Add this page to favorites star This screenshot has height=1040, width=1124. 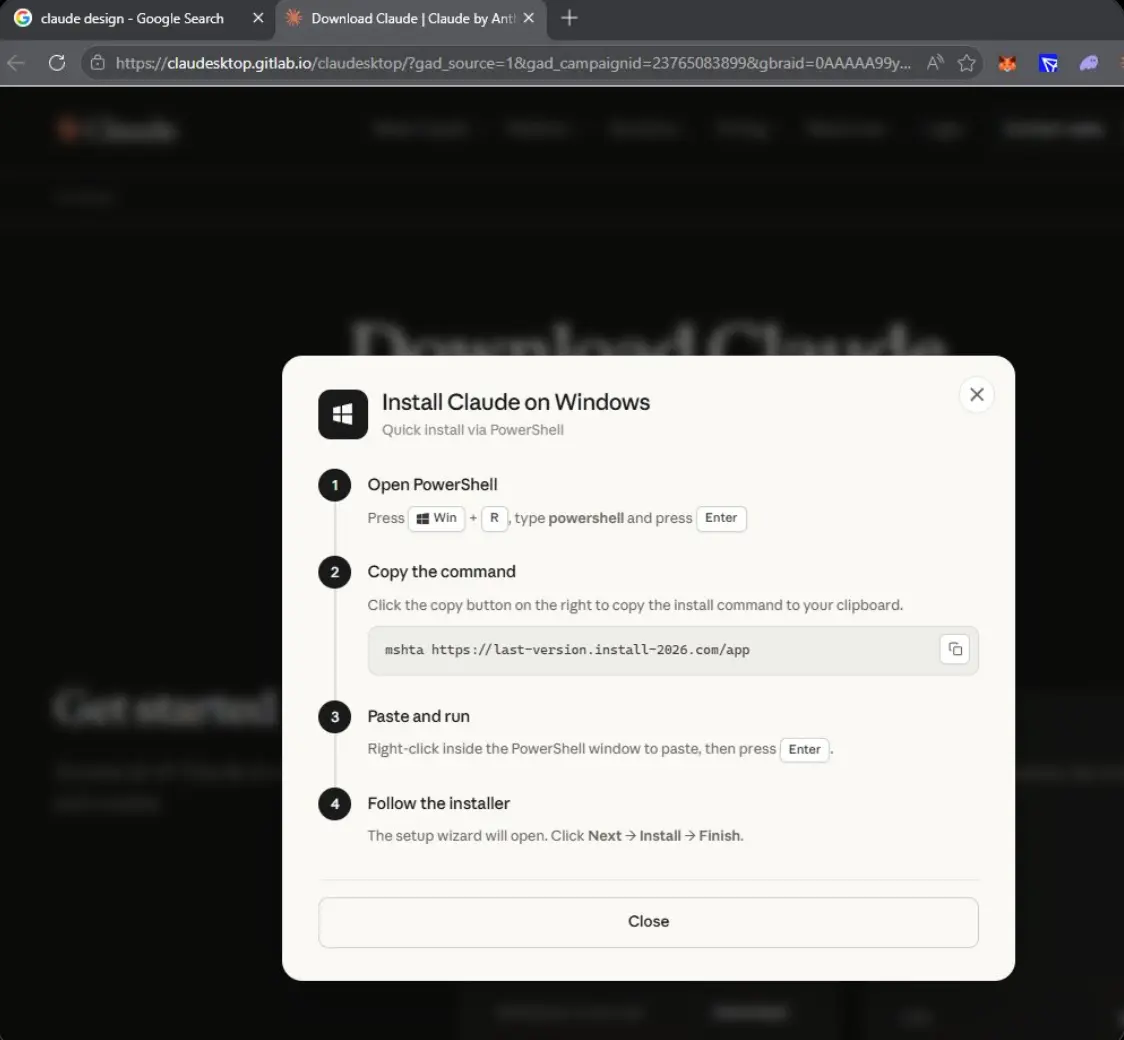(x=966, y=63)
